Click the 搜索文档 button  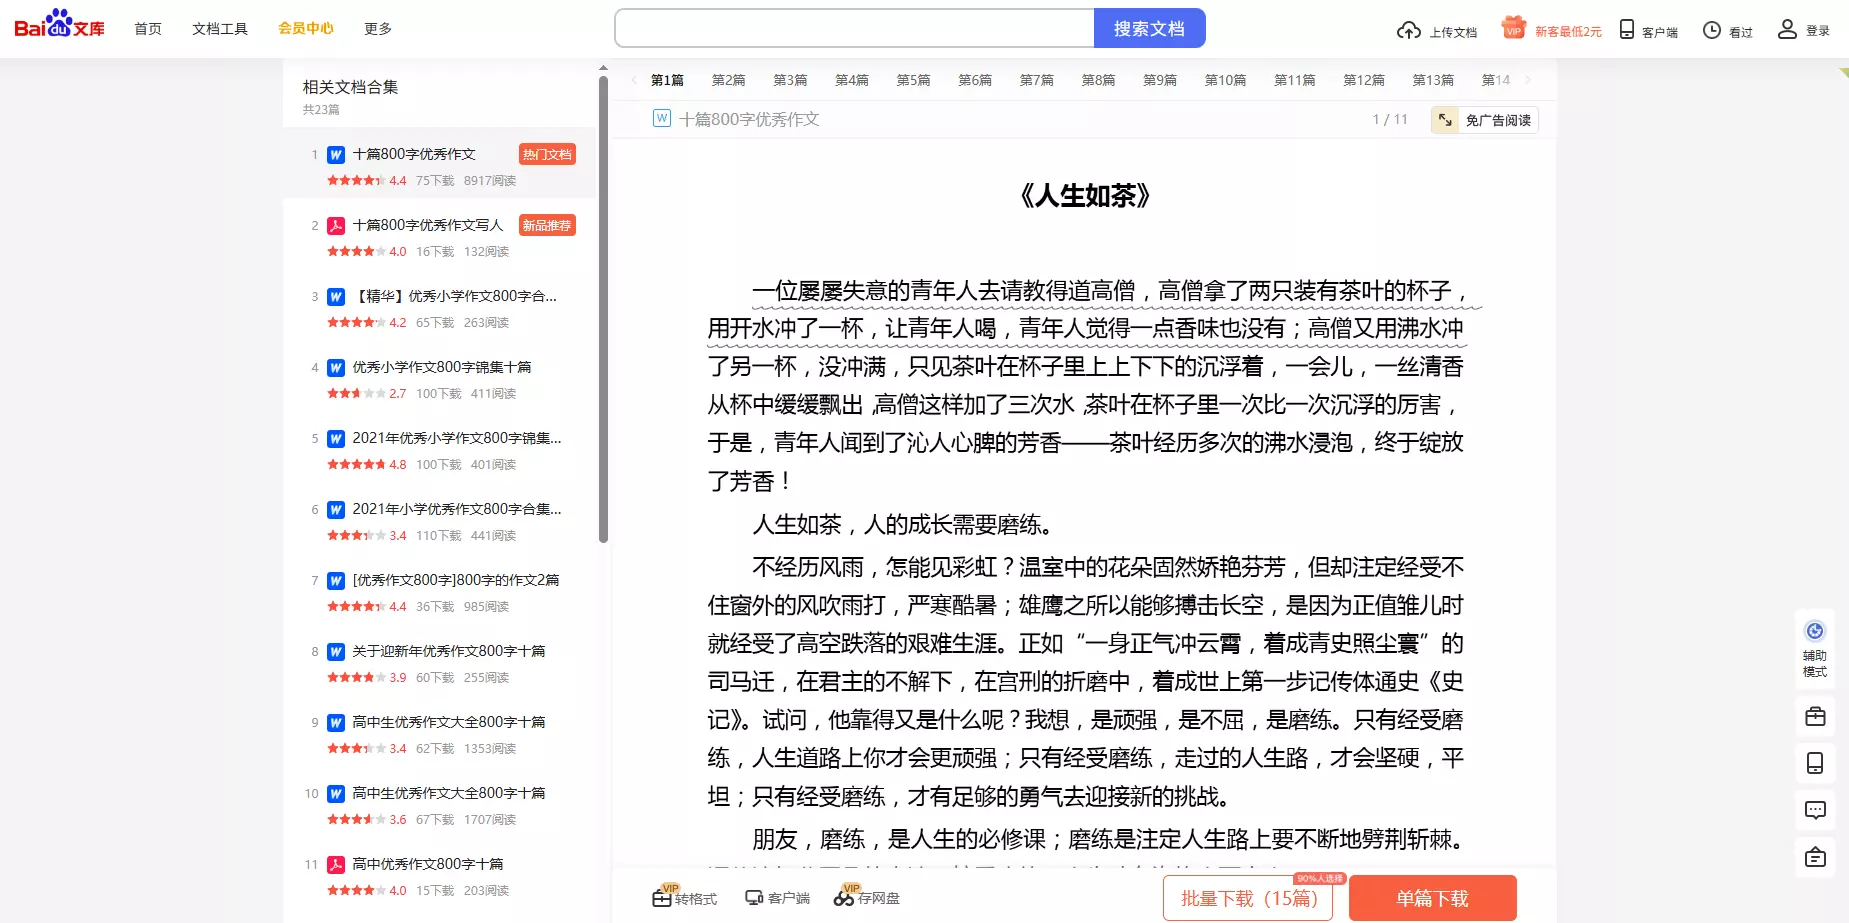pyautogui.click(x=1150, y=28)
